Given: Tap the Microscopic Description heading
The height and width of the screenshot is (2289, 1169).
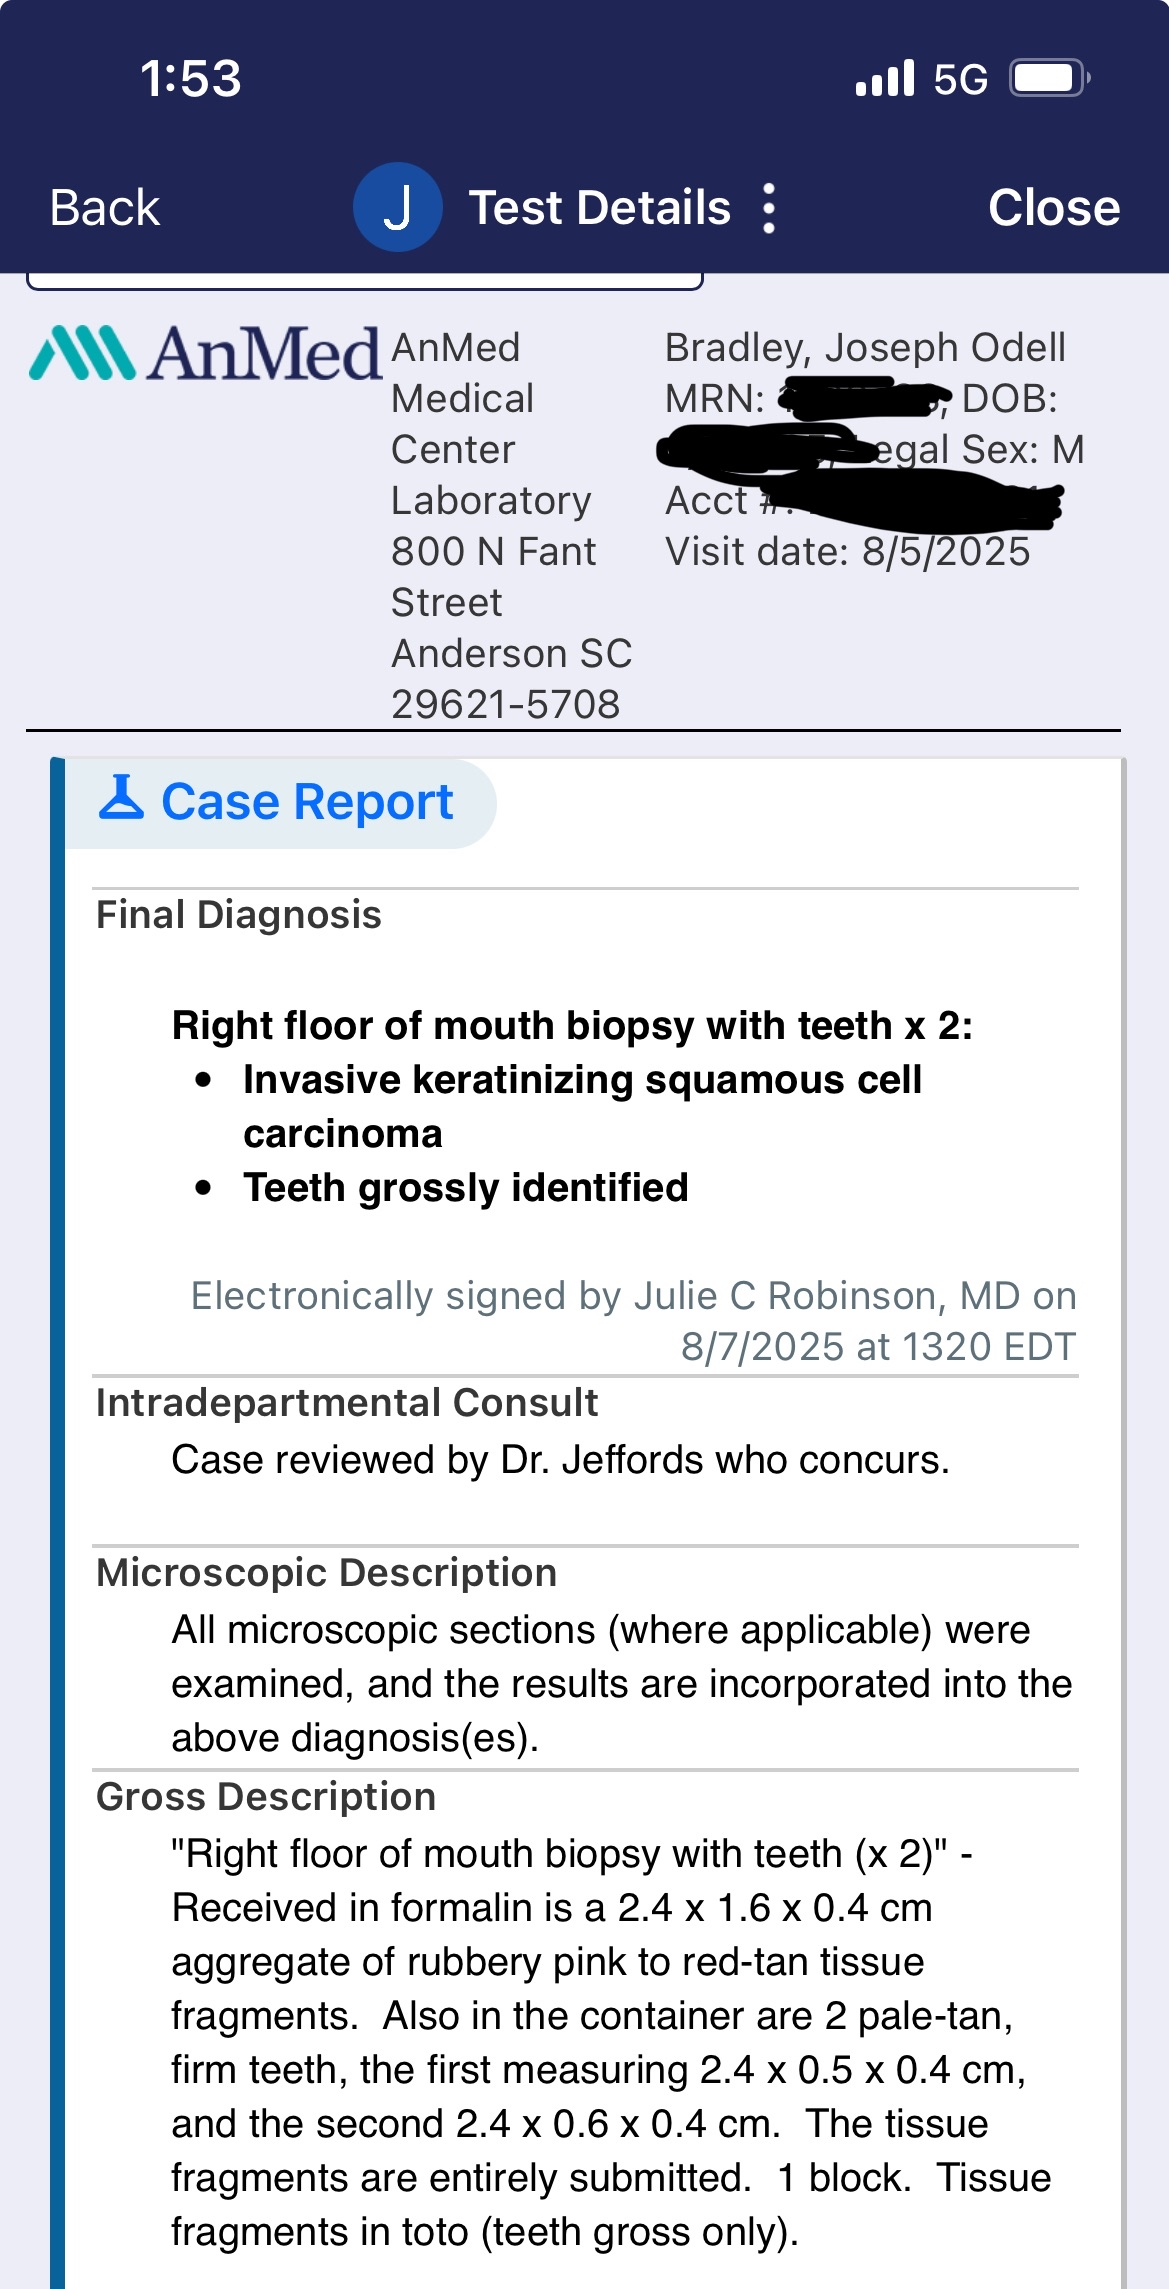Looking at the screenshot, I should pyautogui.click(x=326, y=1573).
